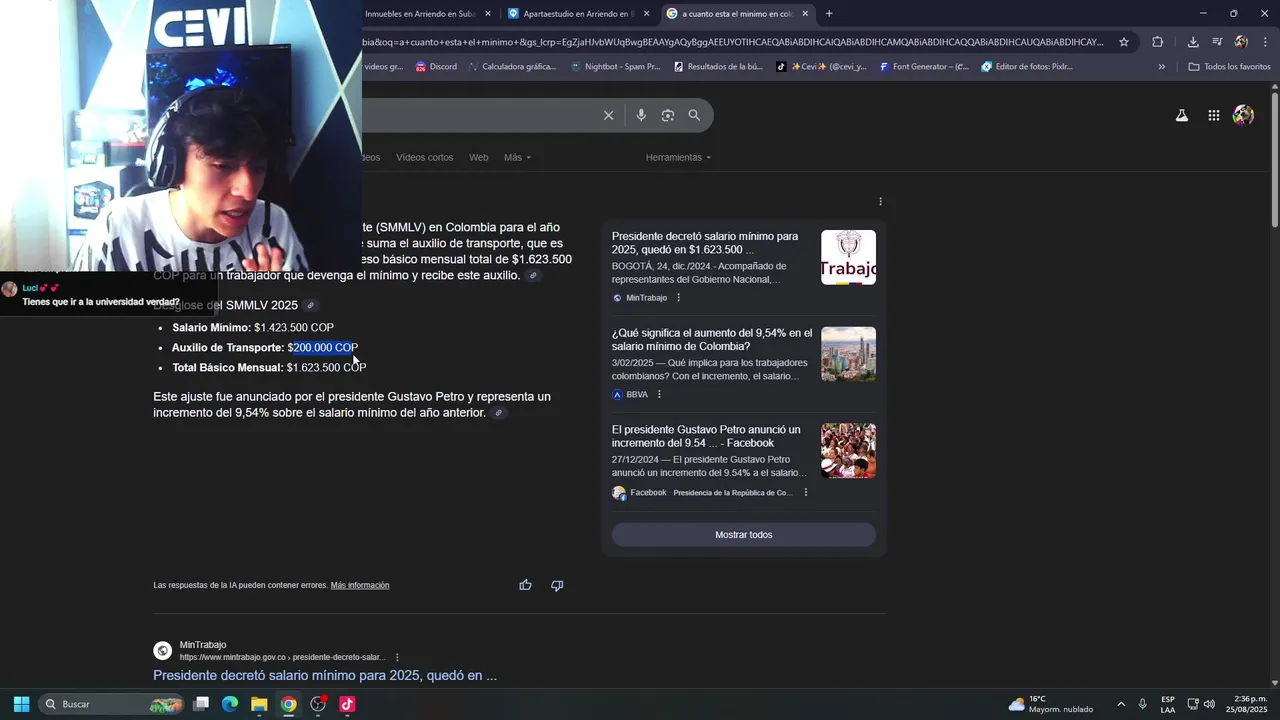This screenshot has height=720, width=1280.
Task: Open the Google account avatar on the page
Action: click(1243, 116)
